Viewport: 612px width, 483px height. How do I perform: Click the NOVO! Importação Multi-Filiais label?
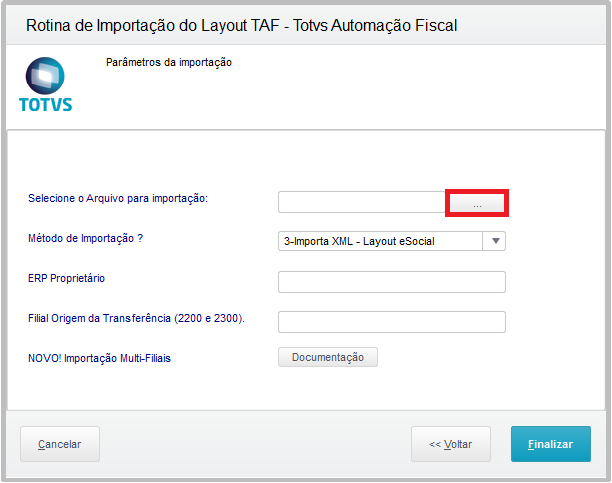[100, 358]
